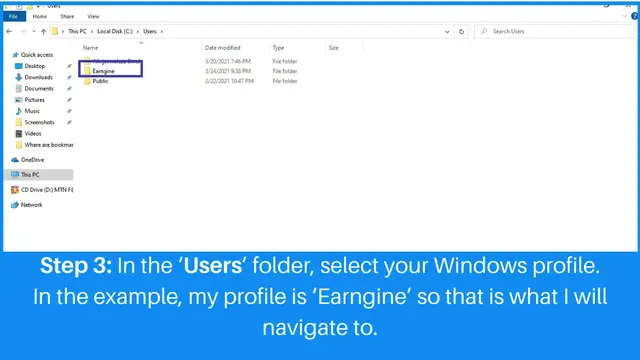
Task: Click the Music note icon
Action: tap(18, 111)
